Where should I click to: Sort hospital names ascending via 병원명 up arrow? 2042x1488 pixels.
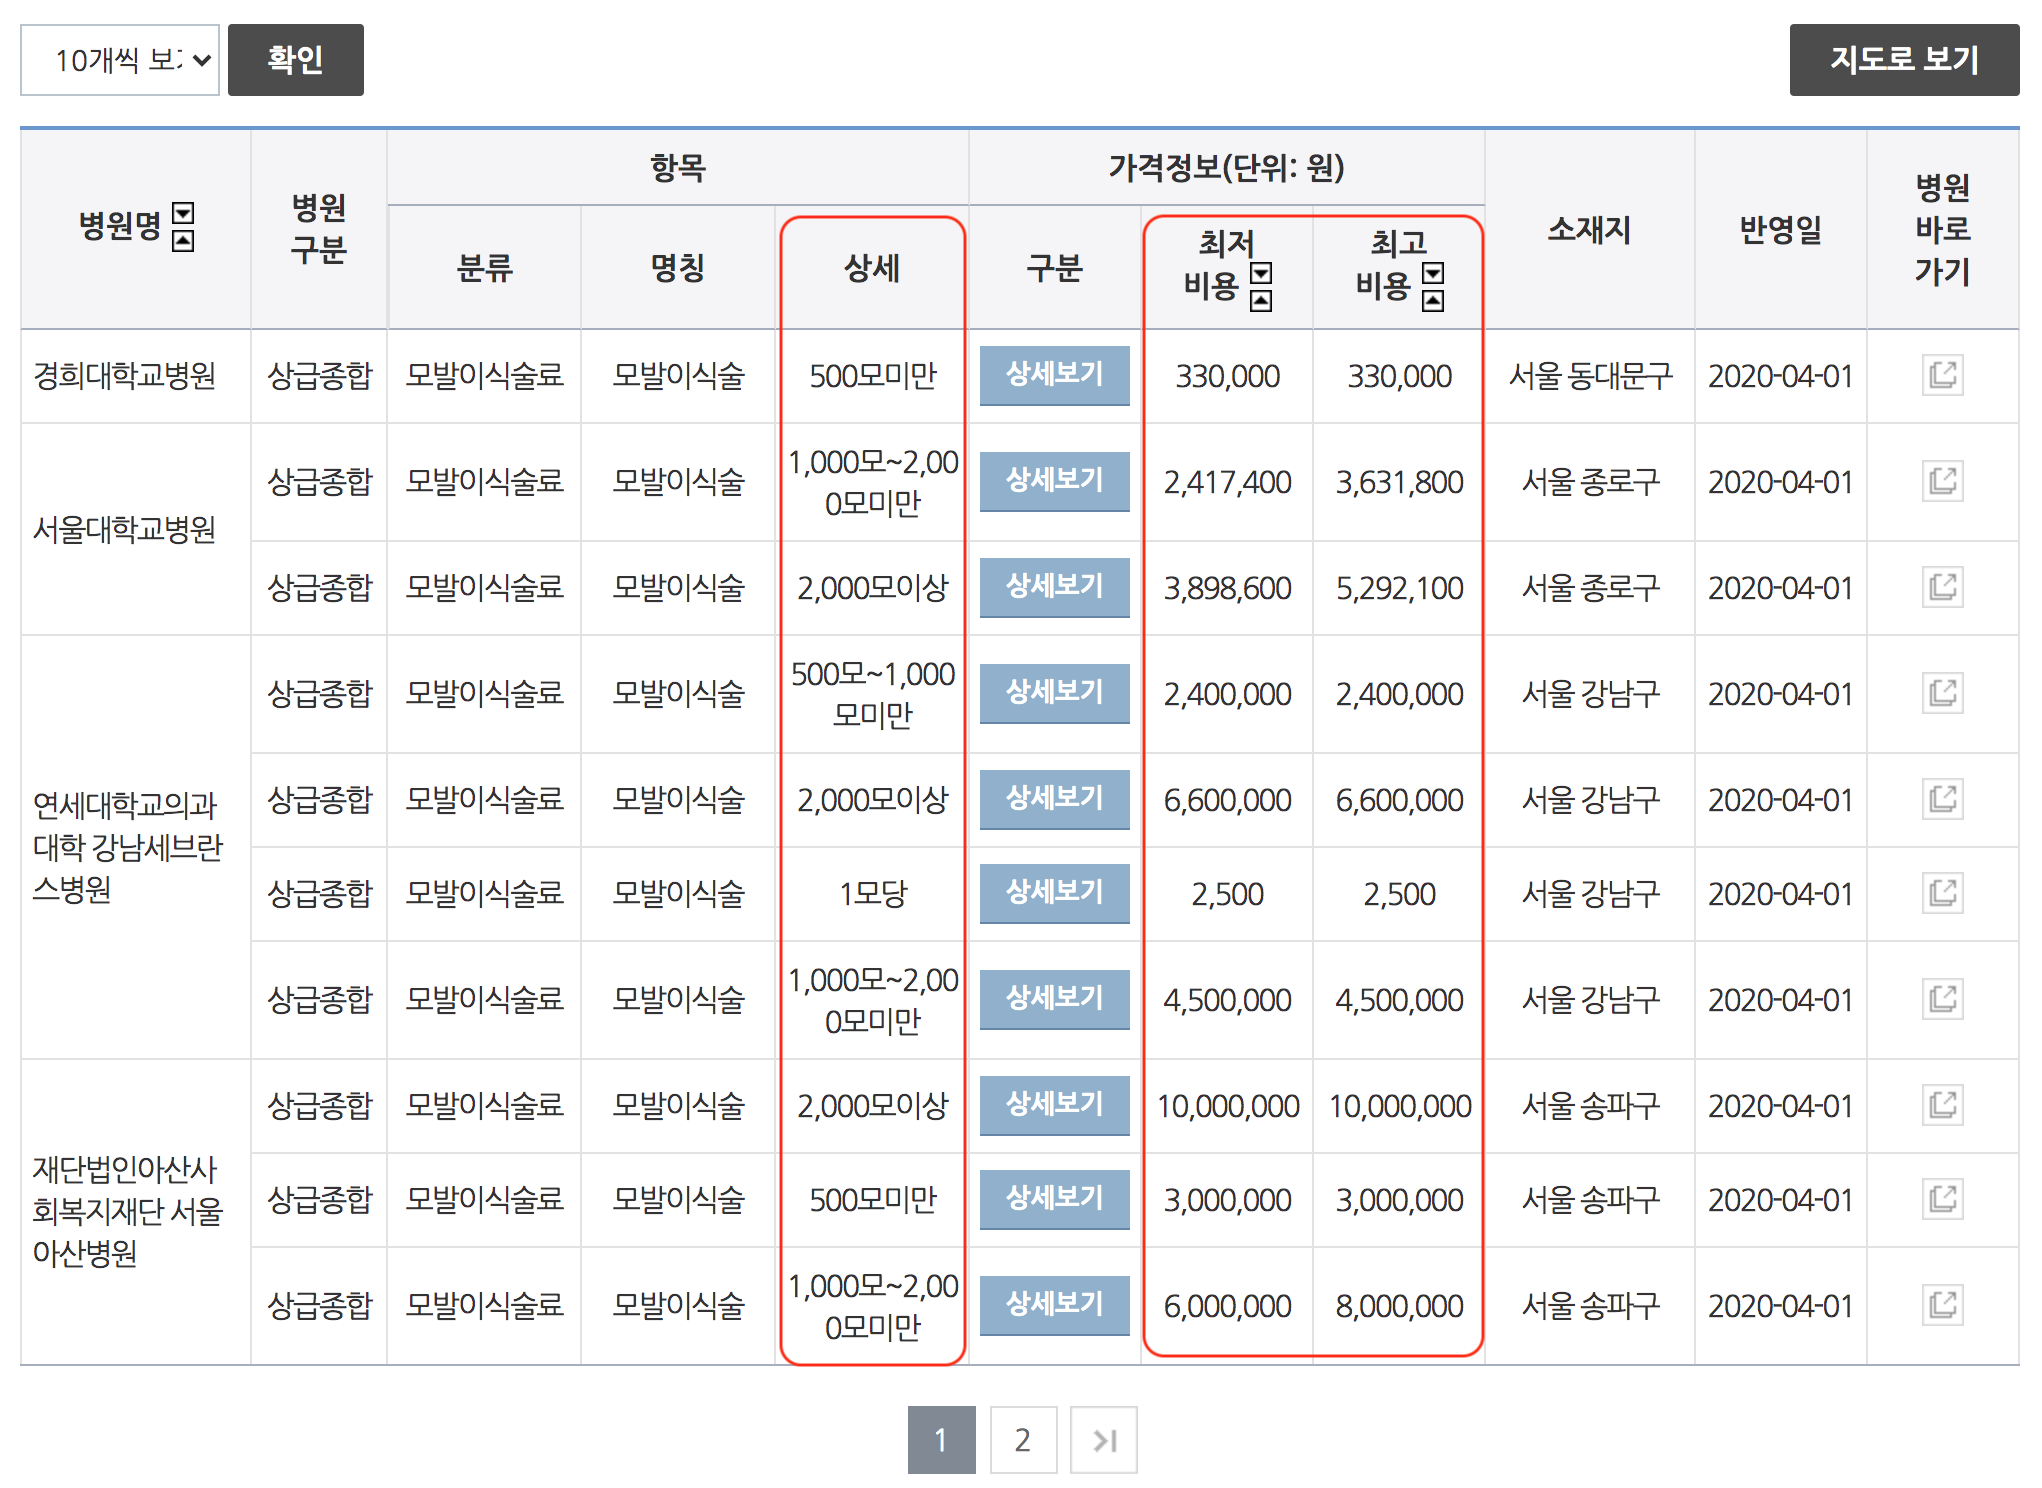181,240
